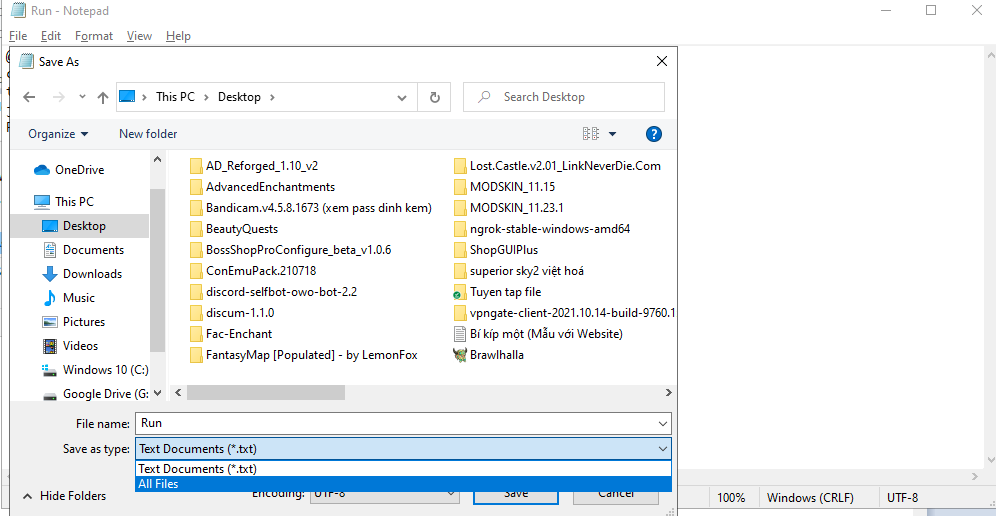Select the AdvancedEnchantments folder
The image size is (996, 516).
click(262, 187)
